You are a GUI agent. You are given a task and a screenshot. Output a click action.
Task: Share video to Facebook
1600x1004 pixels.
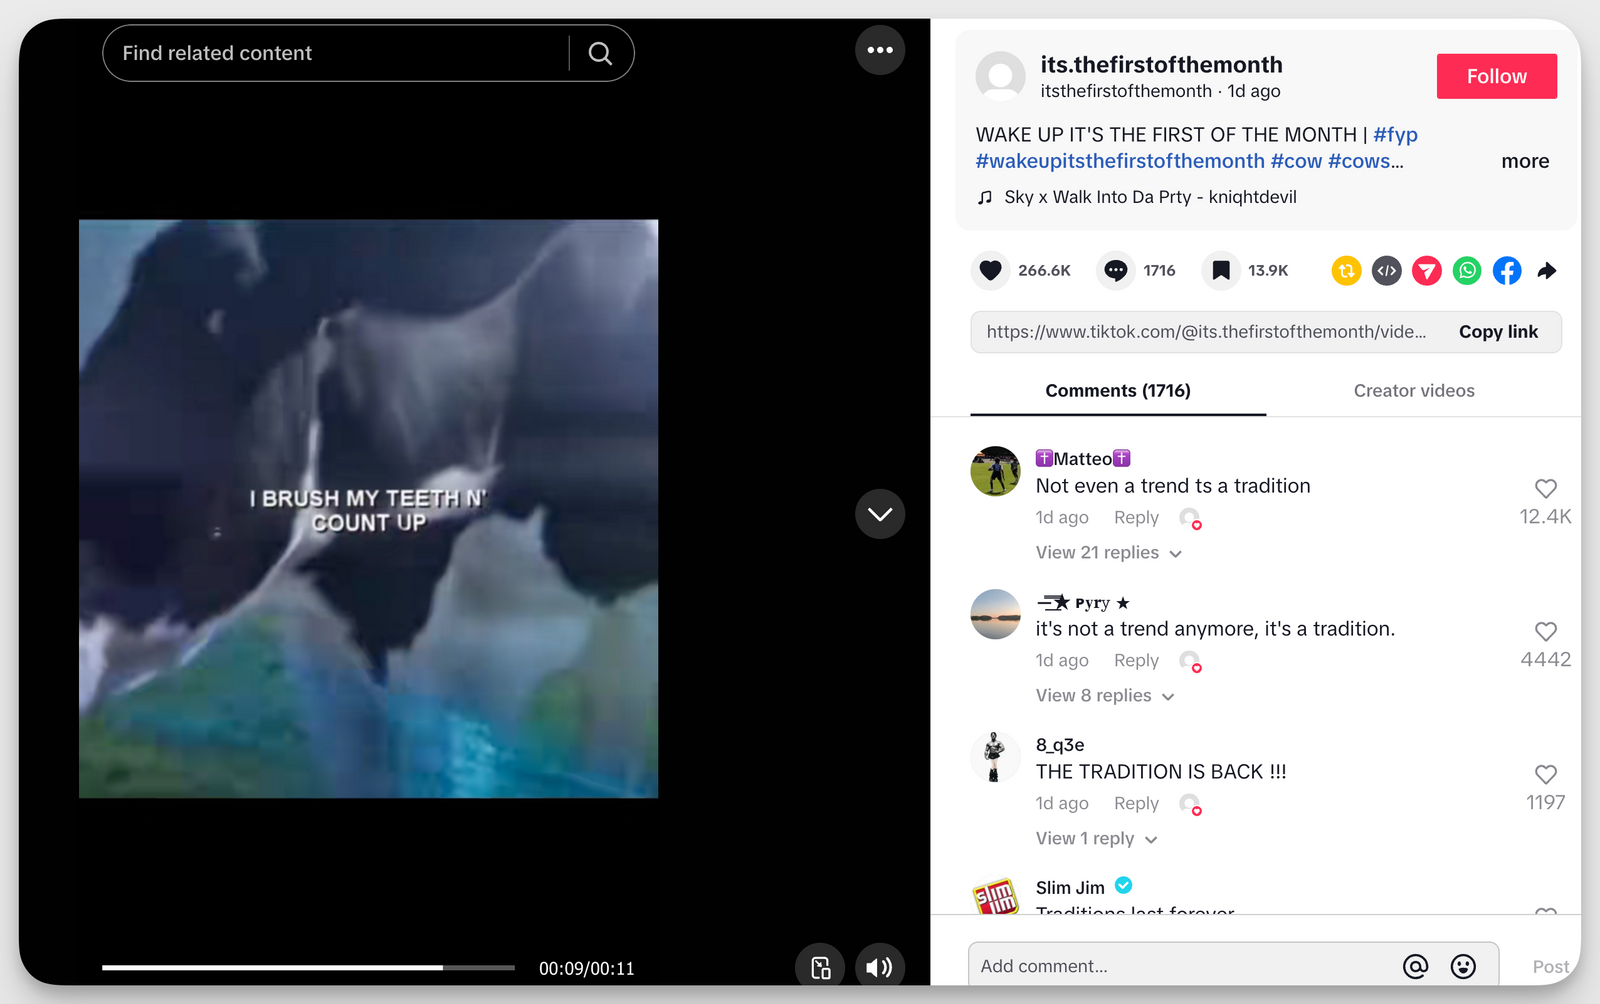tap(1506, 270)
